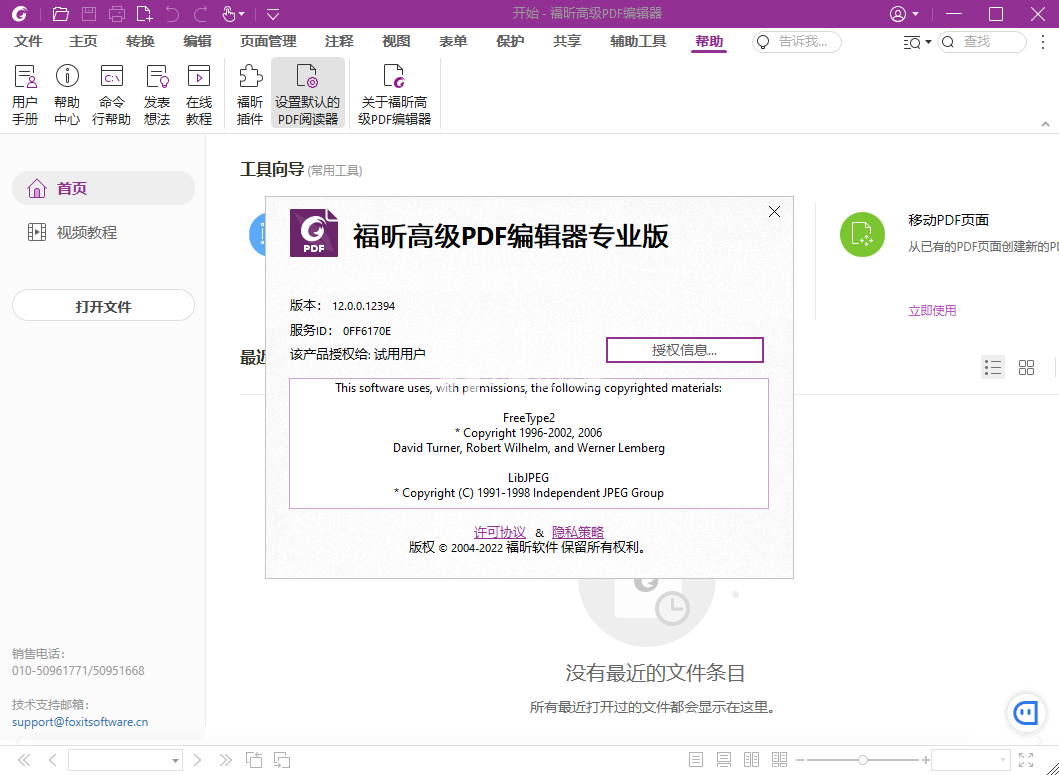Viewport: 1059px width, 775px height.
Task: Enable two-page facing view mode
Action: 752,760
